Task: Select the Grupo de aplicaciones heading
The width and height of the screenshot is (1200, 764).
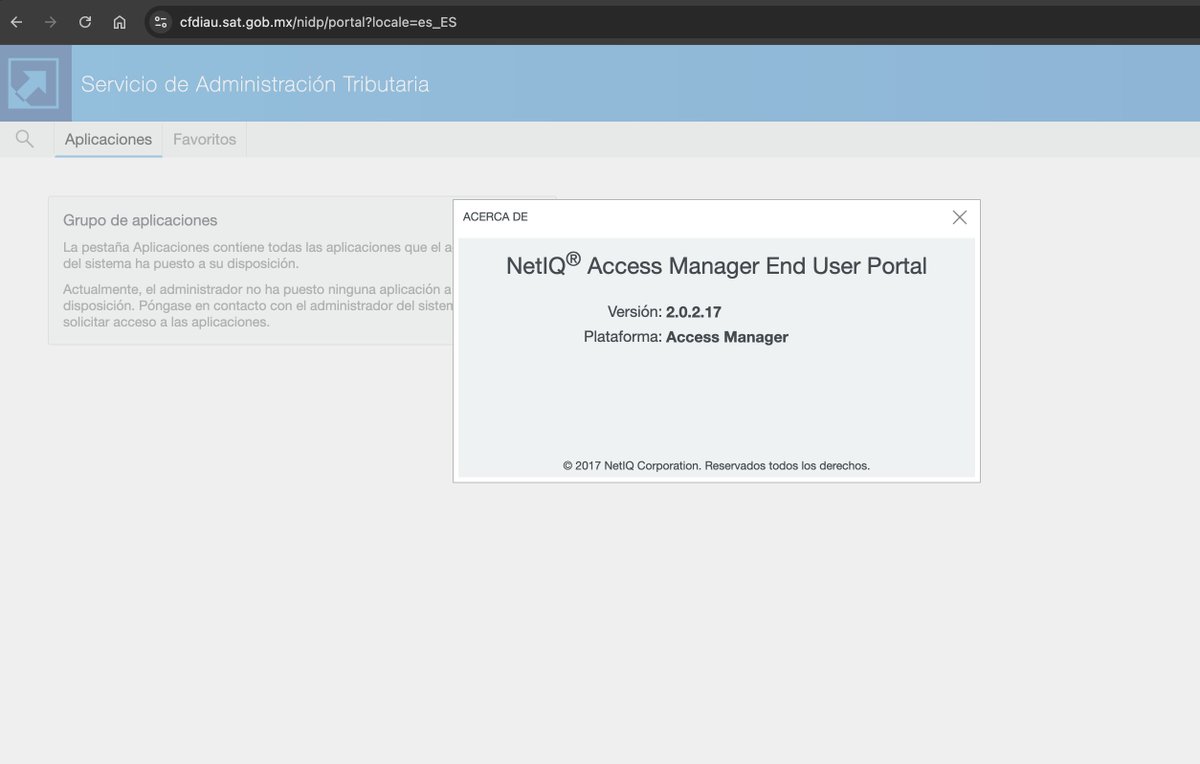Action: 140,220
